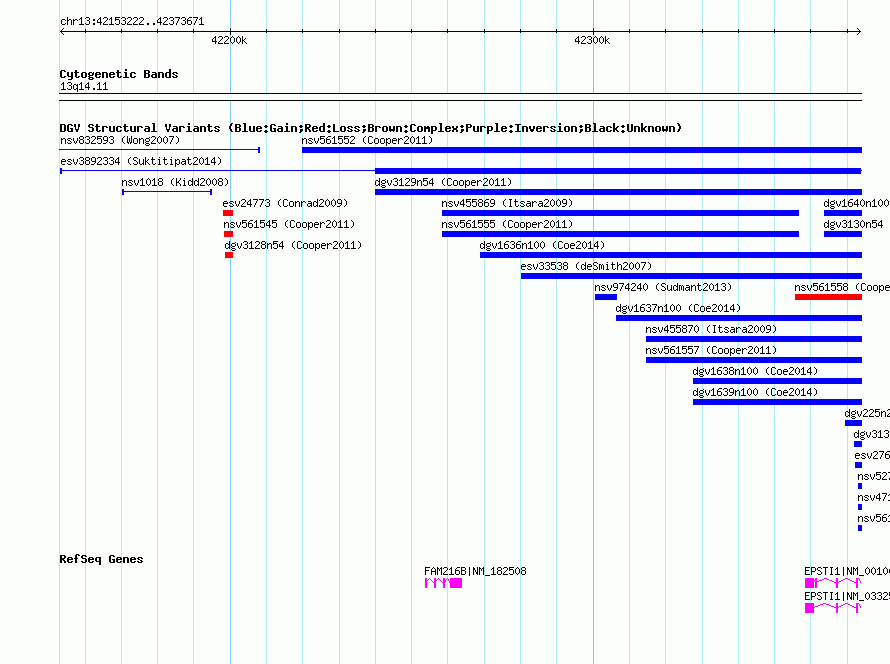
Task: Click the upper EPSTI1 magenta gene glyph
Action: (x=833, y=583)
